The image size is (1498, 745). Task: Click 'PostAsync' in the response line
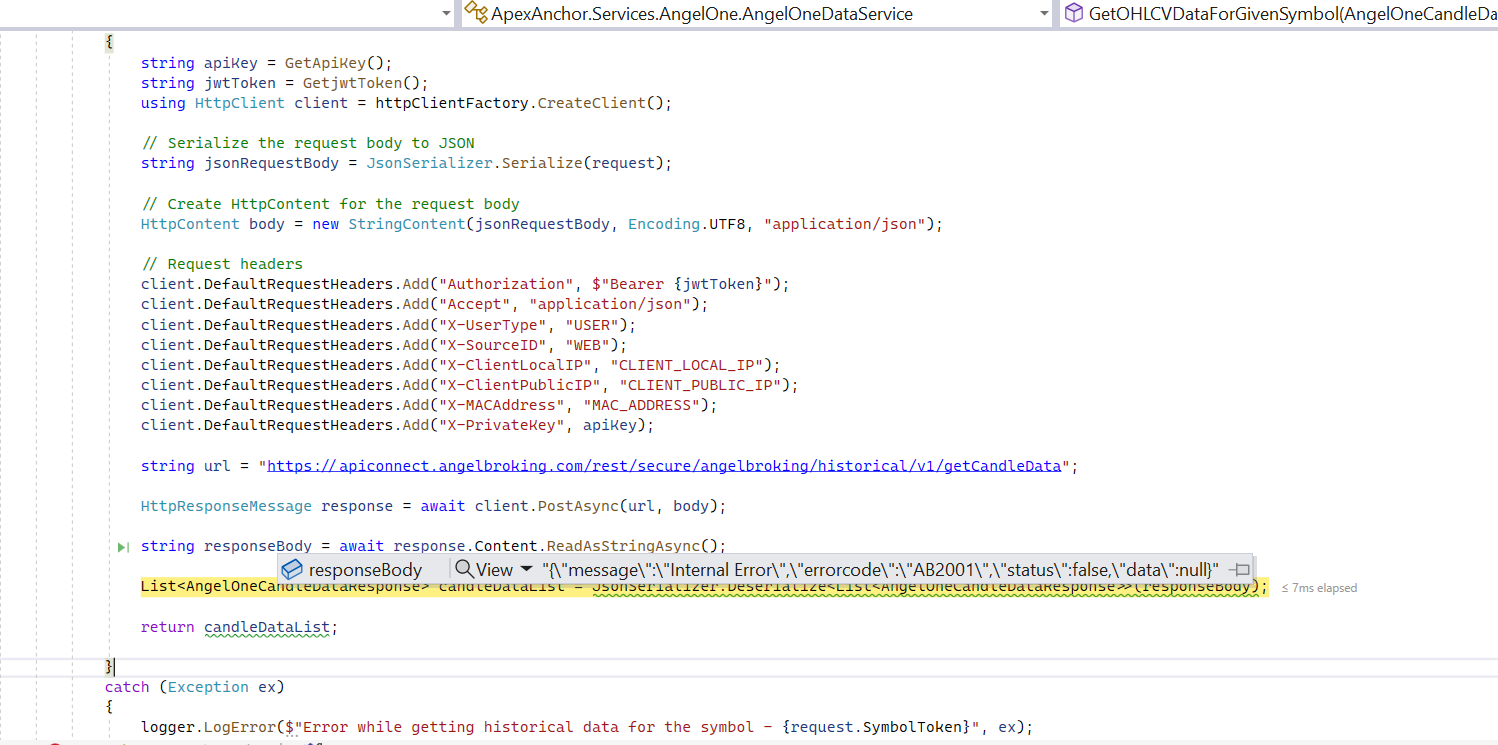click(x=578, y=506)
